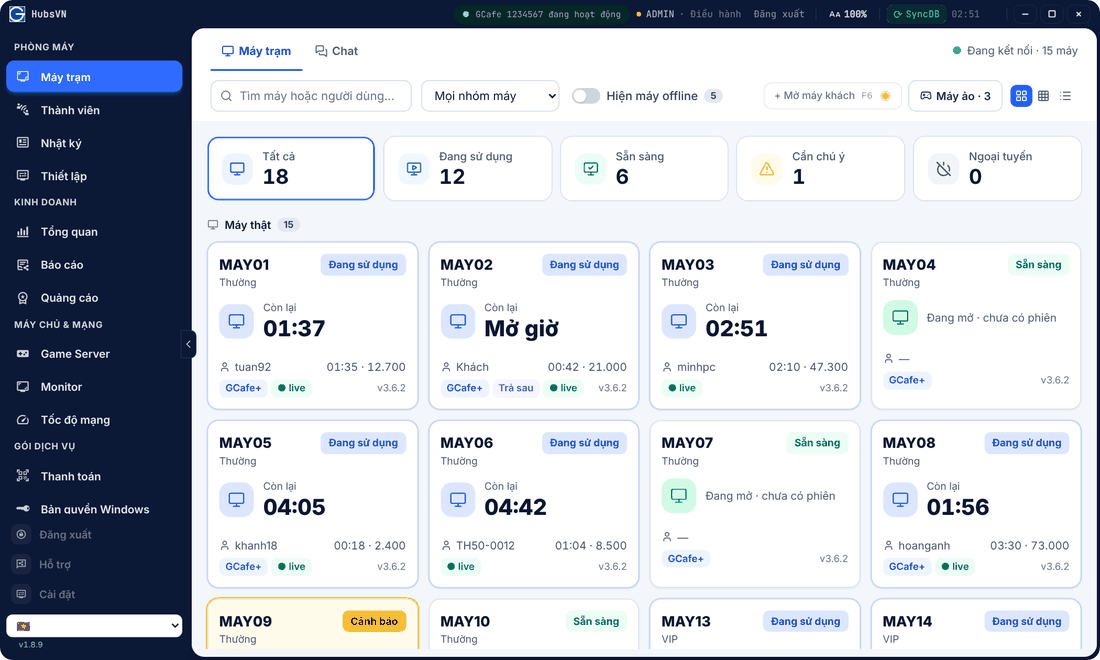Collapse the sidebar with the chevron
The height and width of the screenshot is (660, 1100).
tap(188, 344)
